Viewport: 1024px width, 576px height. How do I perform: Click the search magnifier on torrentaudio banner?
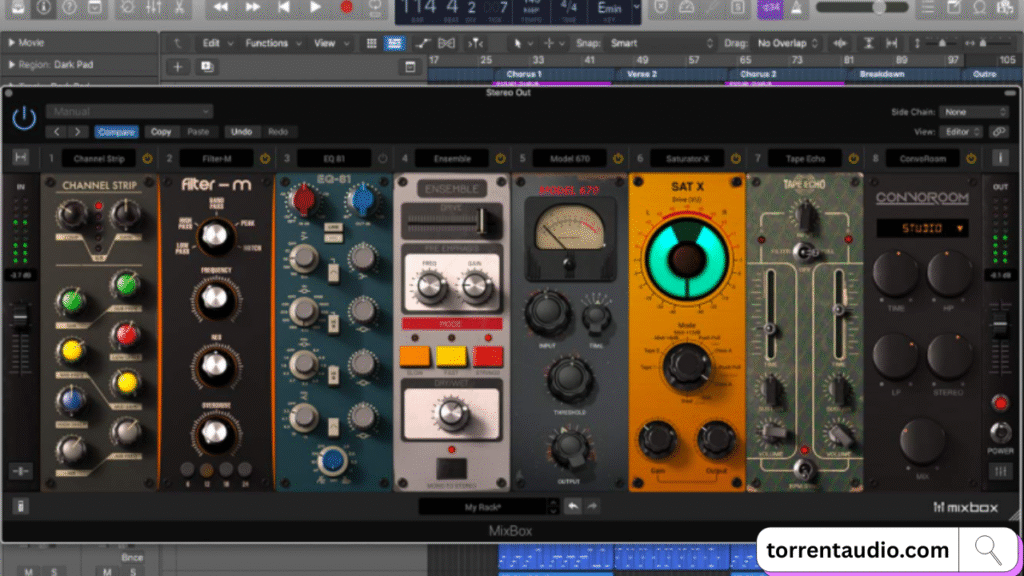[990, 549]
